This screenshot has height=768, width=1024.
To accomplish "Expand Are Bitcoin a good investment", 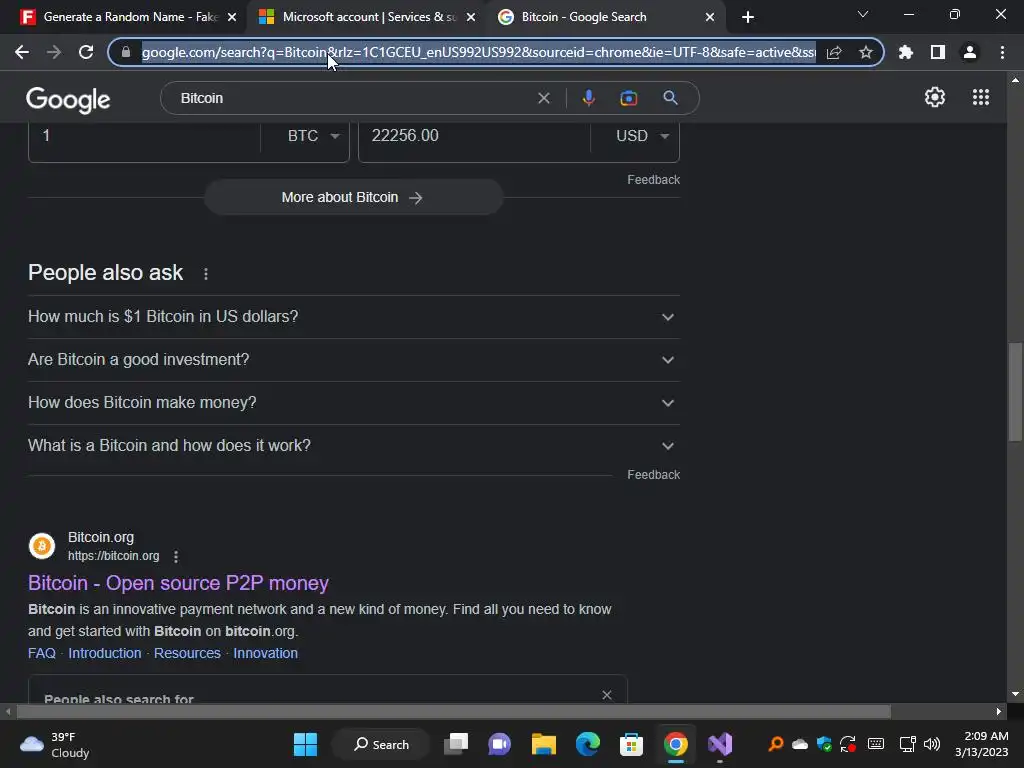I will pos(354,360).
